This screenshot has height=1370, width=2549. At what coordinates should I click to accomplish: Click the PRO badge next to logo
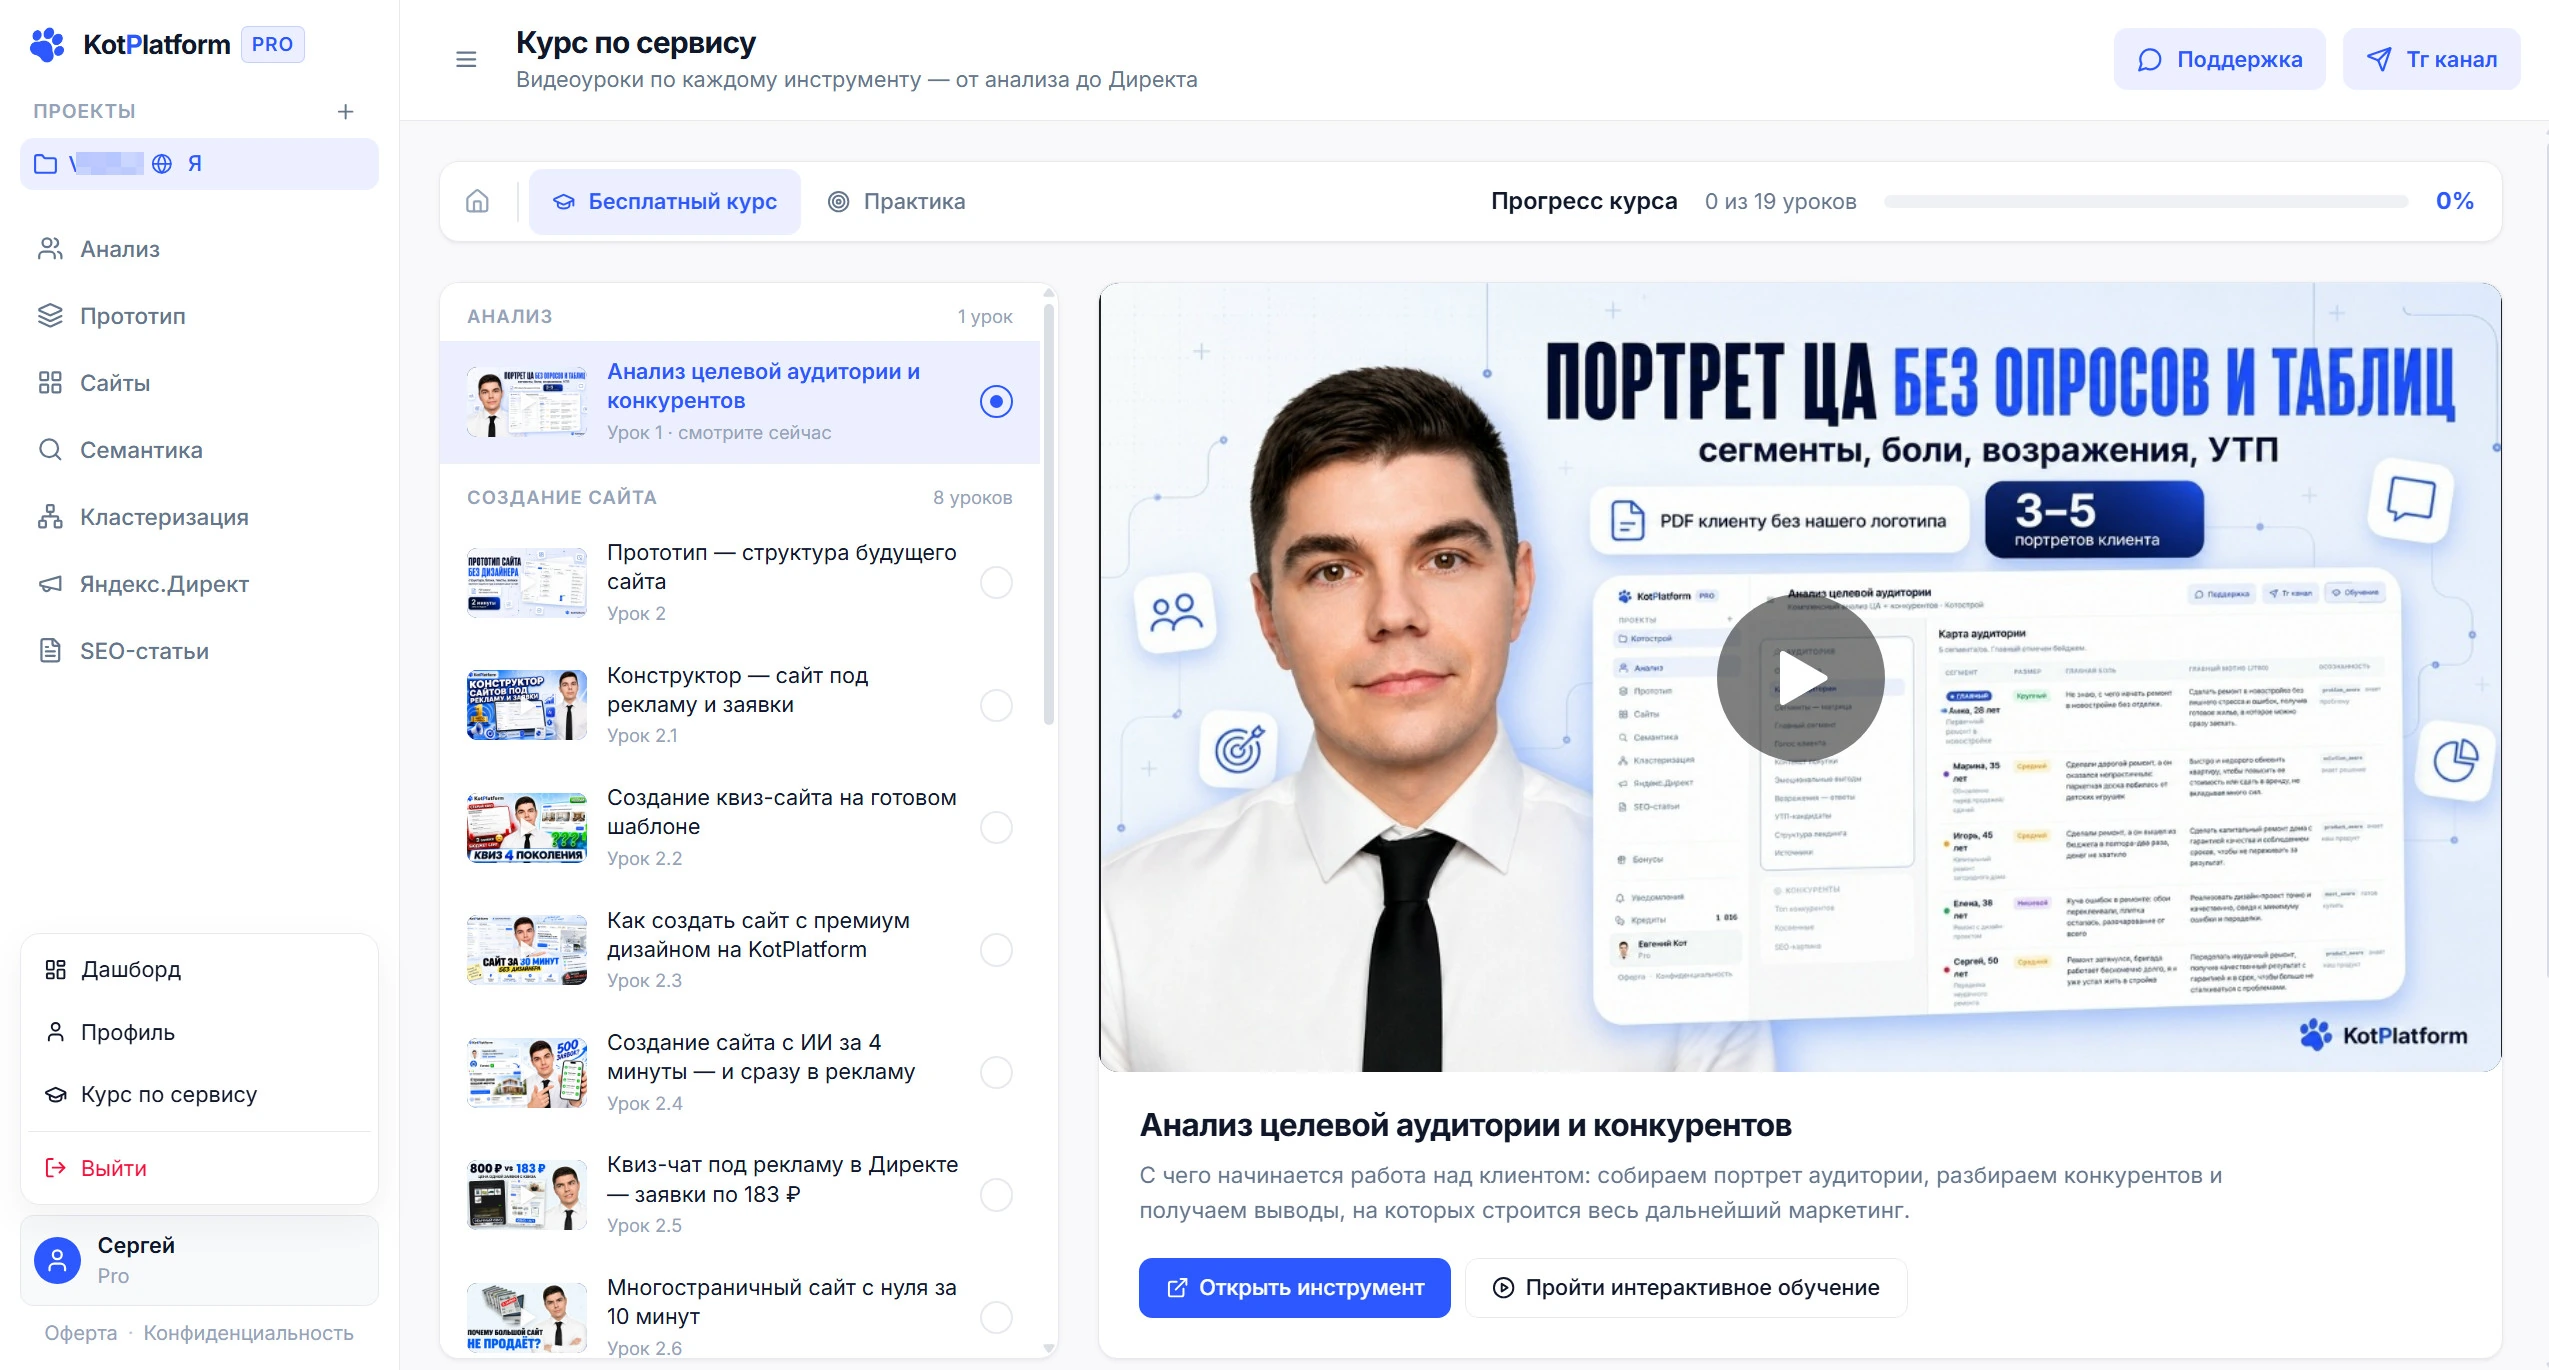[272, 44]
